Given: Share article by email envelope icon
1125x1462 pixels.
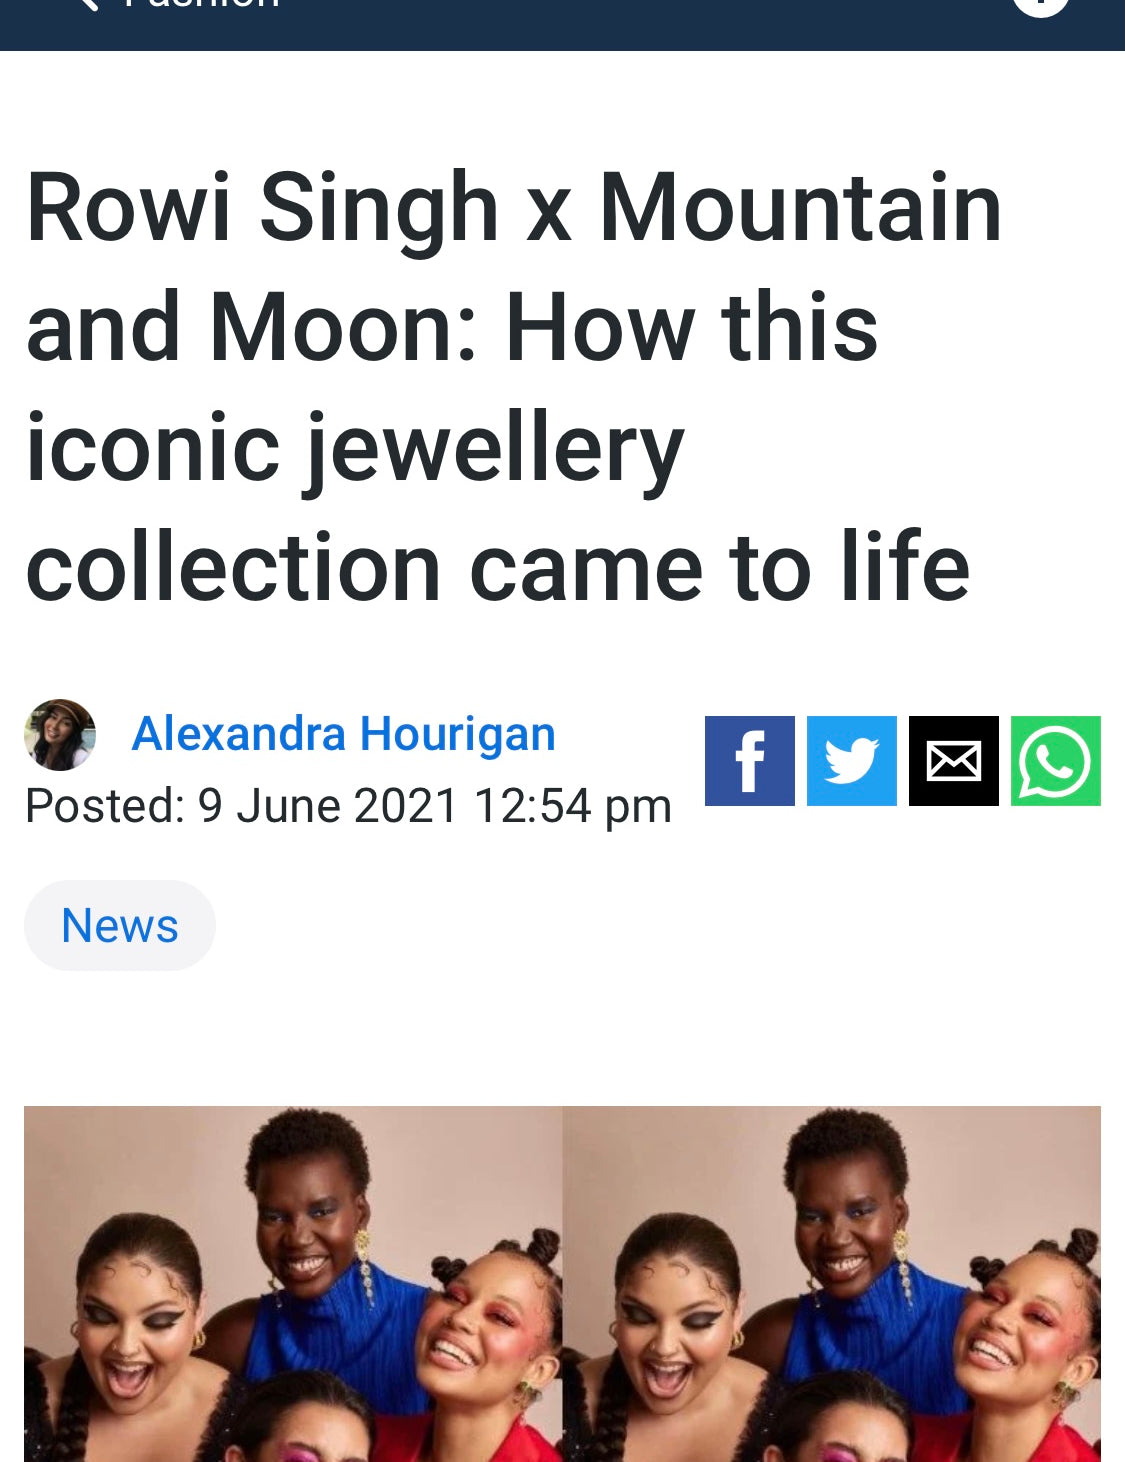Looking at the screenshot, I should (x=954, y=761).
